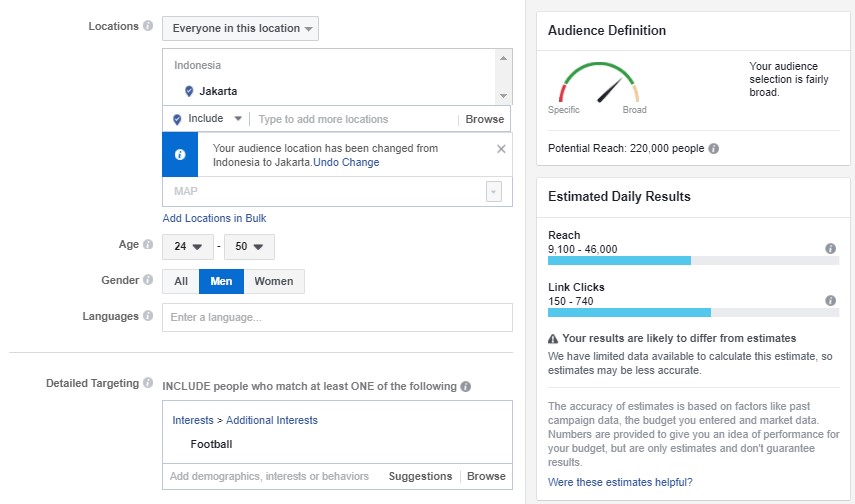Click the locations list scroll down arrow

[503, 96]
